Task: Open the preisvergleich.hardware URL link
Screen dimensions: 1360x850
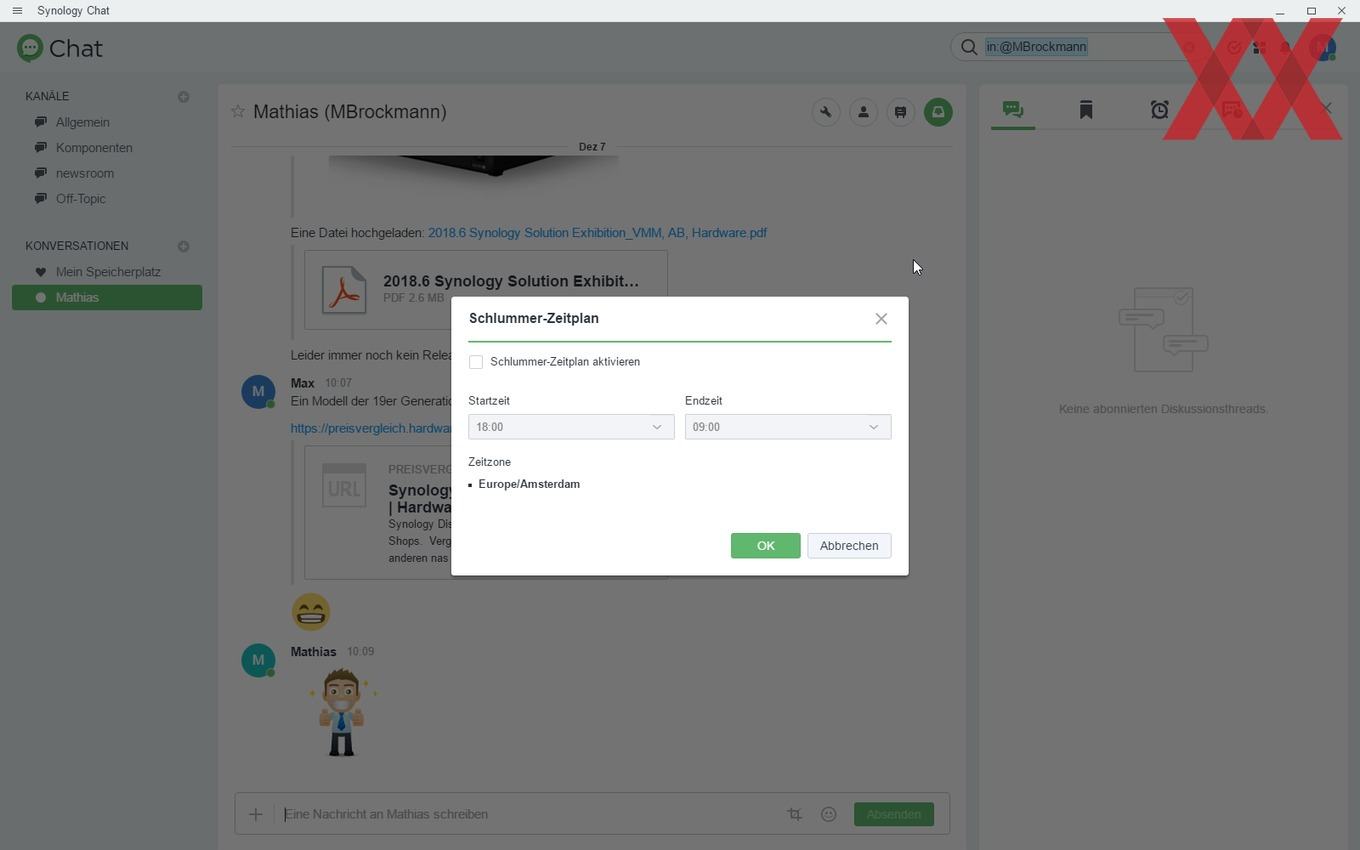Action: tap(370, 428)
